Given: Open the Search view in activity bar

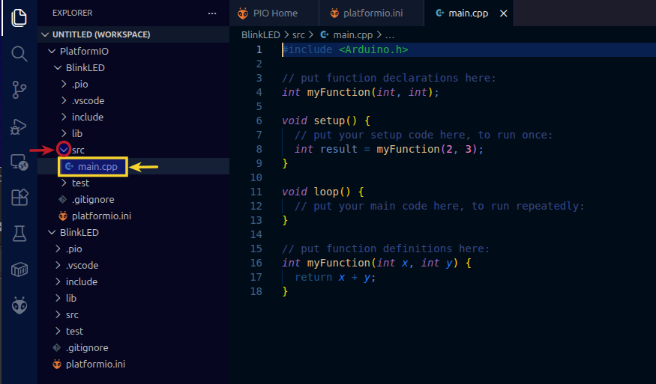Looking at the screenshot, I should pos(19,54).
